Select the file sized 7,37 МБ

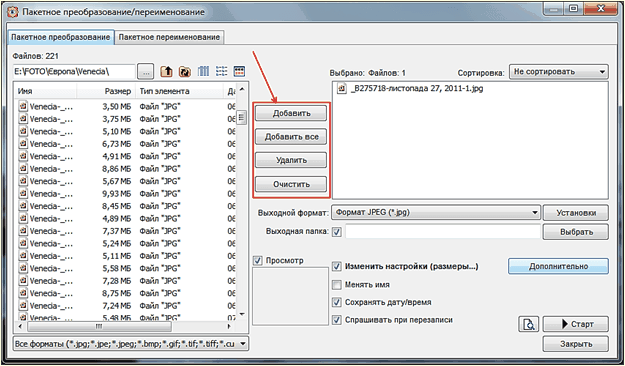coord(126,231)
